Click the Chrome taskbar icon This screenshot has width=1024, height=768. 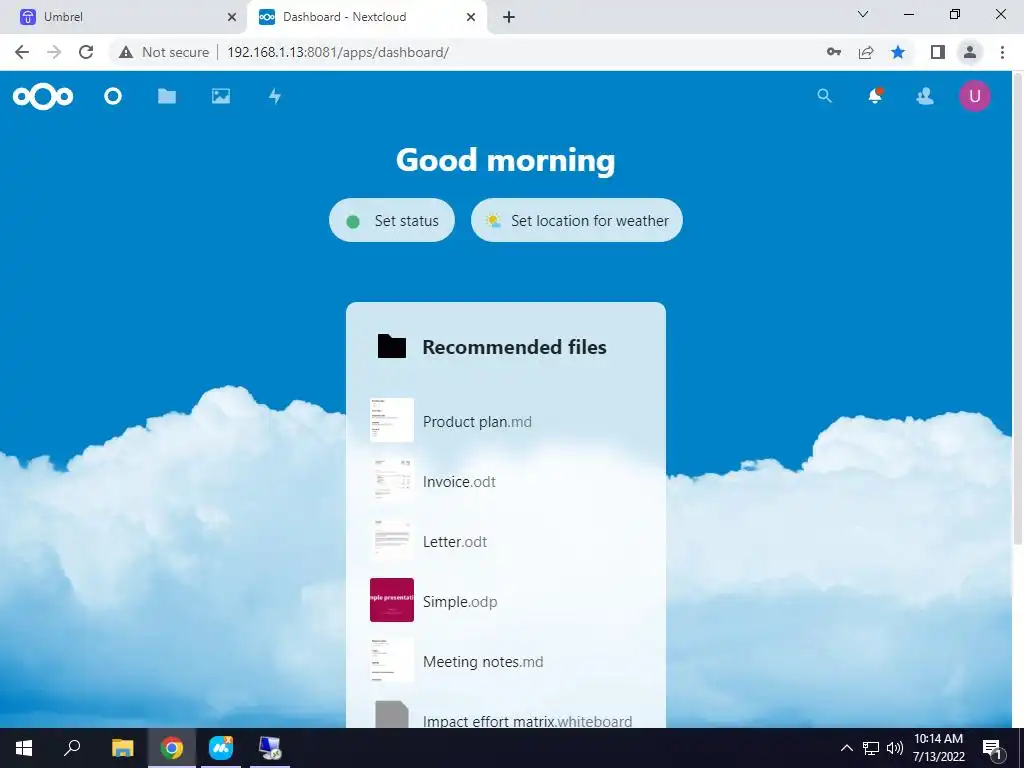[x=172, y=748]
